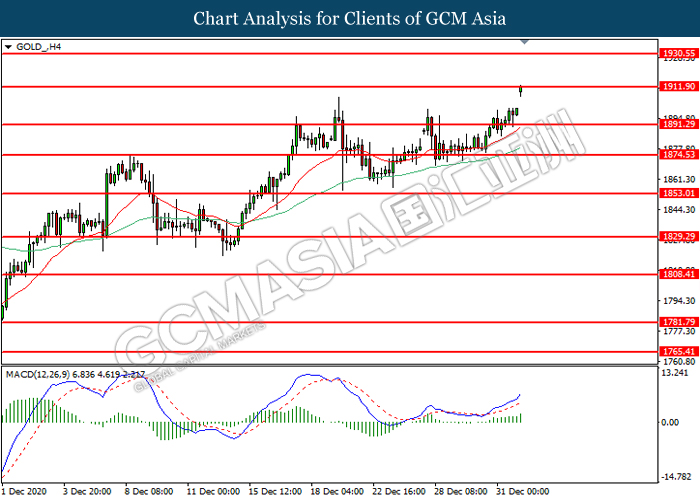Click the 28 Dec 08:00 date label
This screenshot has height=500, width=700.
pyautogui.click(x=461, y=492)
